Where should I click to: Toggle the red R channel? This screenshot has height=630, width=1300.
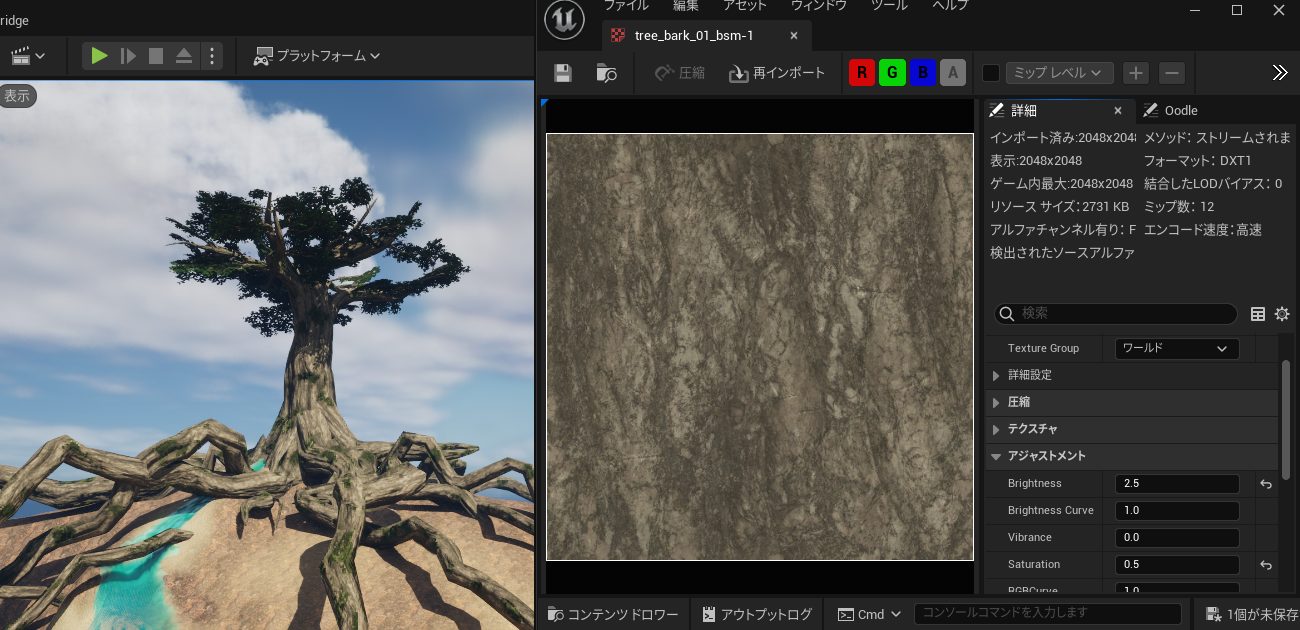click(x=861, y=73)
